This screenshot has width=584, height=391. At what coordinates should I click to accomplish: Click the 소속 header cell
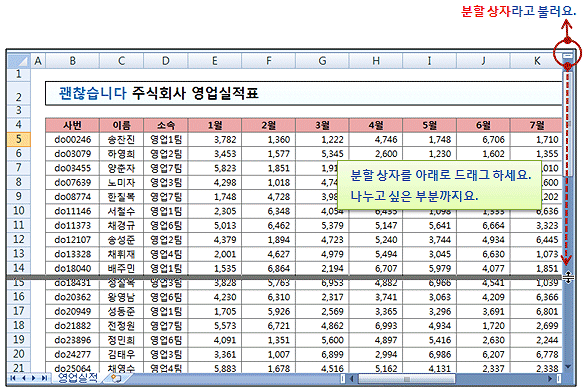(x=166, y=125)
